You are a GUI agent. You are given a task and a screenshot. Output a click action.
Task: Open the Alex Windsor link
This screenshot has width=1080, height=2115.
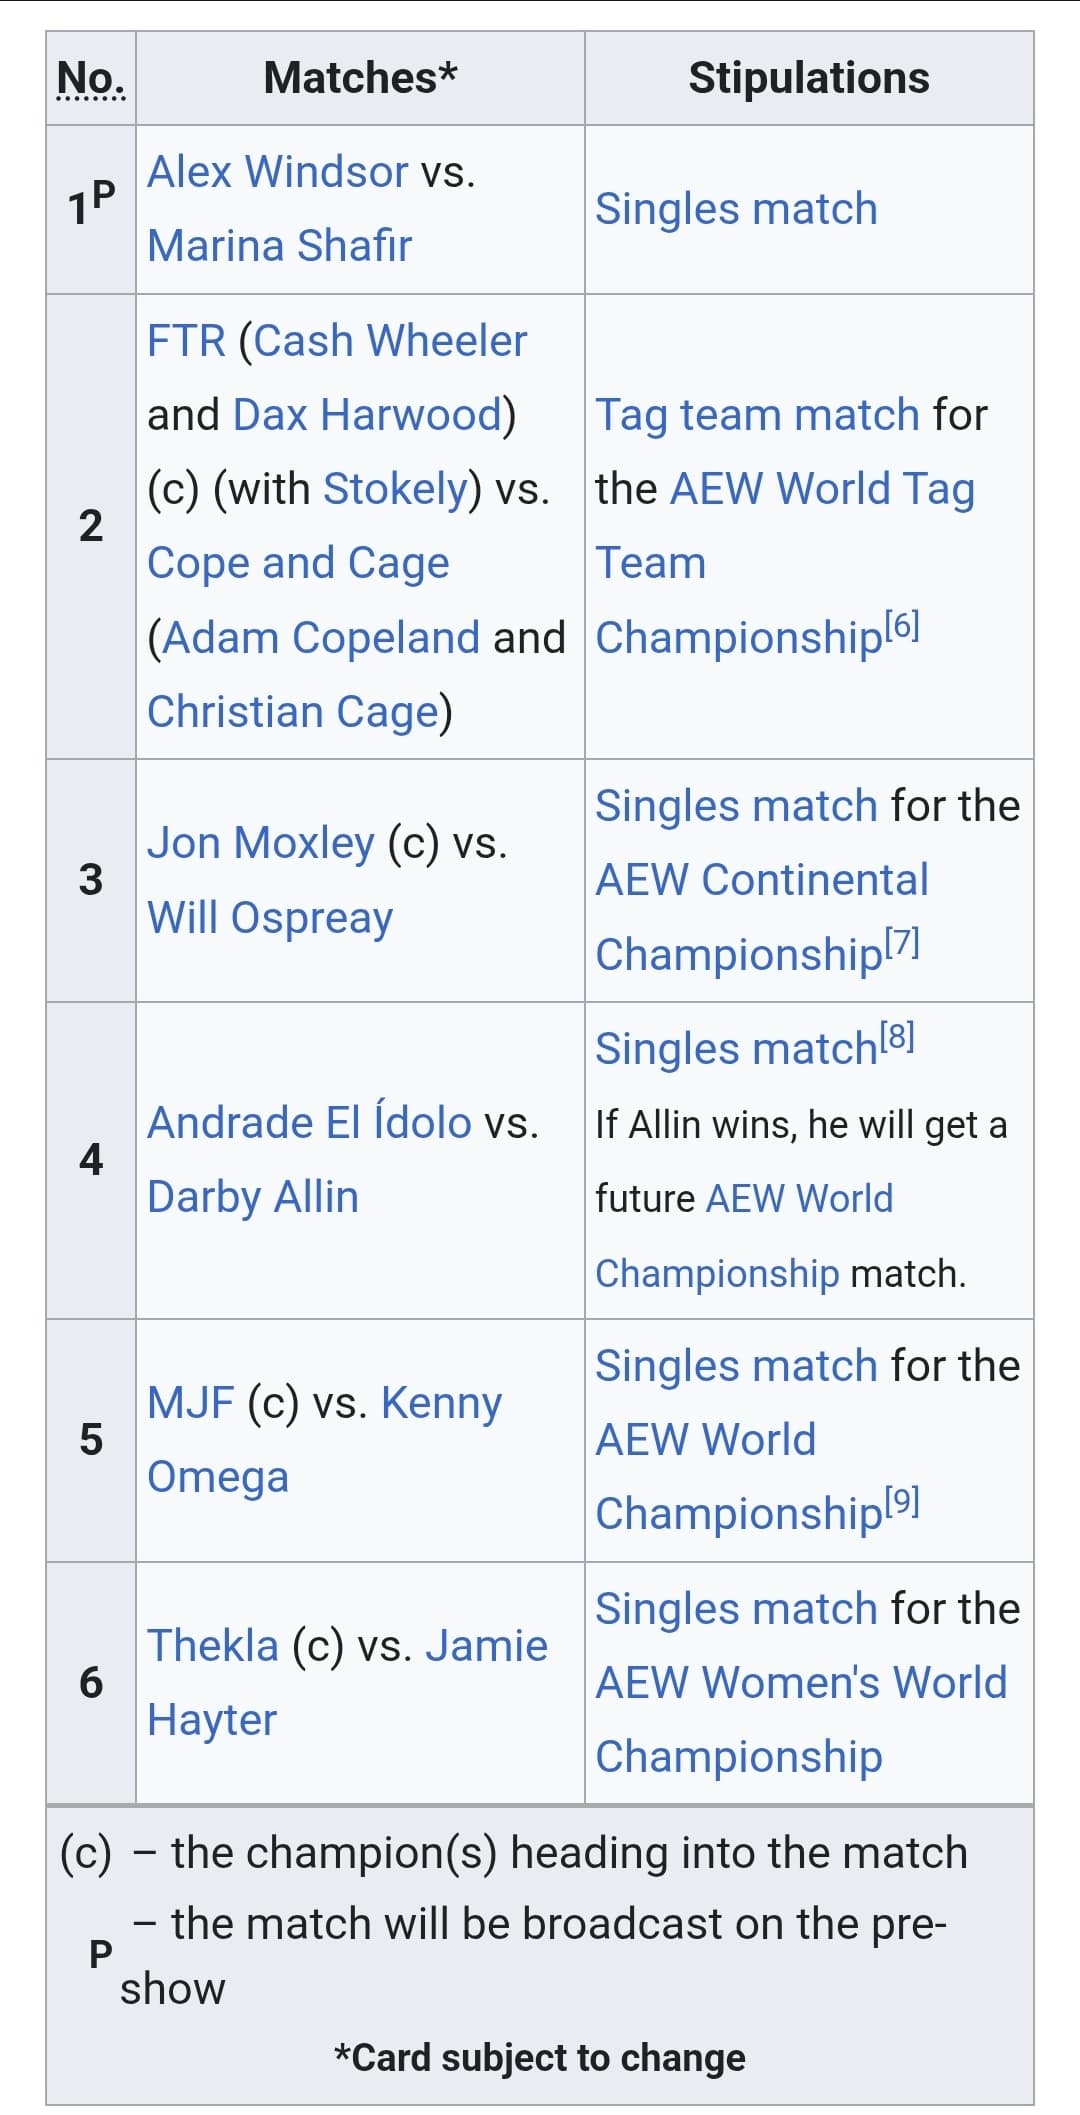coord(277,172)
